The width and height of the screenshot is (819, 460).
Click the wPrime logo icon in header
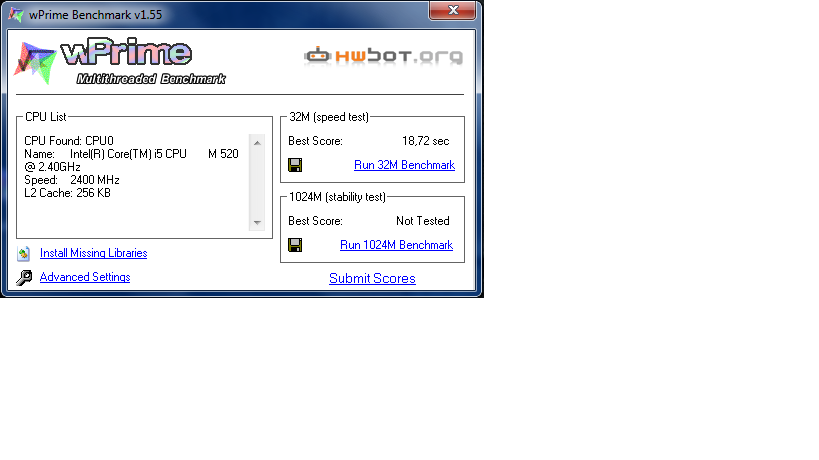click(x=35, y=62)
